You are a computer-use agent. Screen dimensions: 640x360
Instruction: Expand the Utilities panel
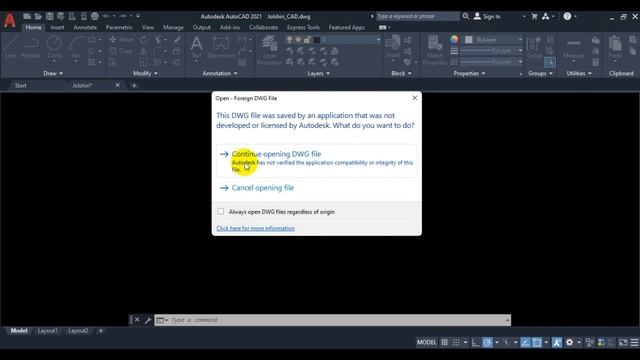pyautogui.click(x=579, y=73)
